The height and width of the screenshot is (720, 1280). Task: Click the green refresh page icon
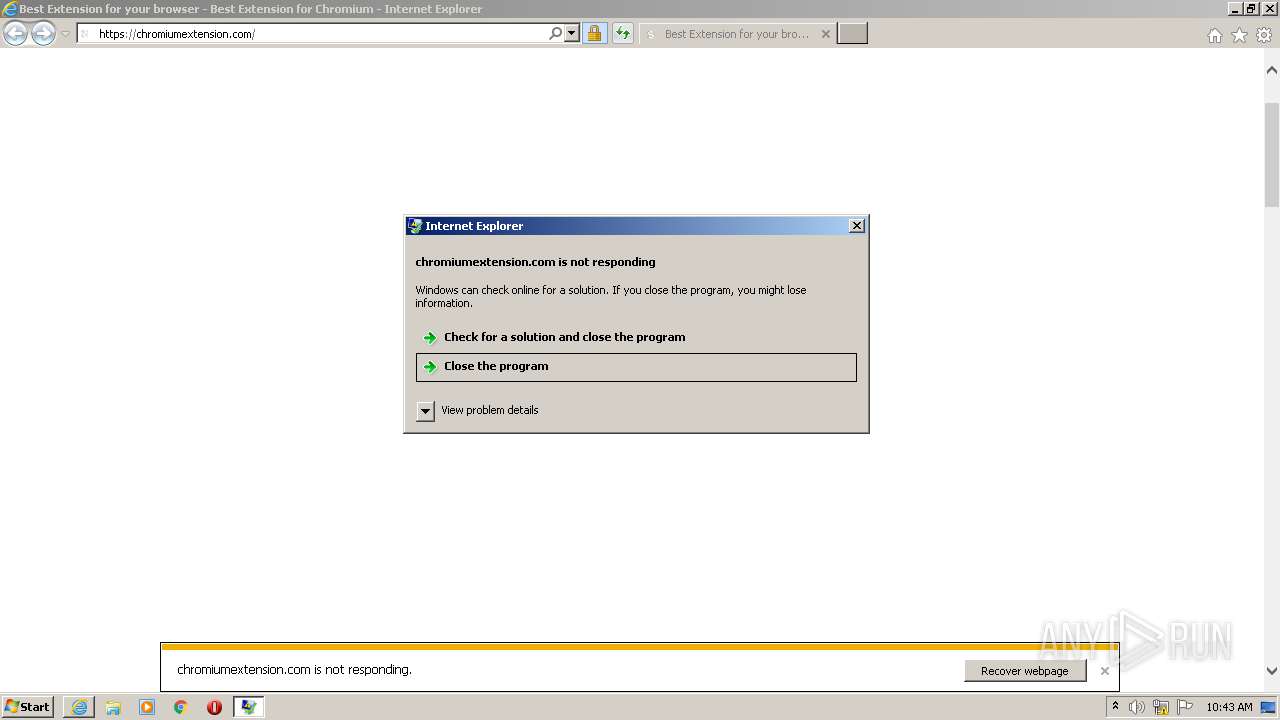pos(623,34)
